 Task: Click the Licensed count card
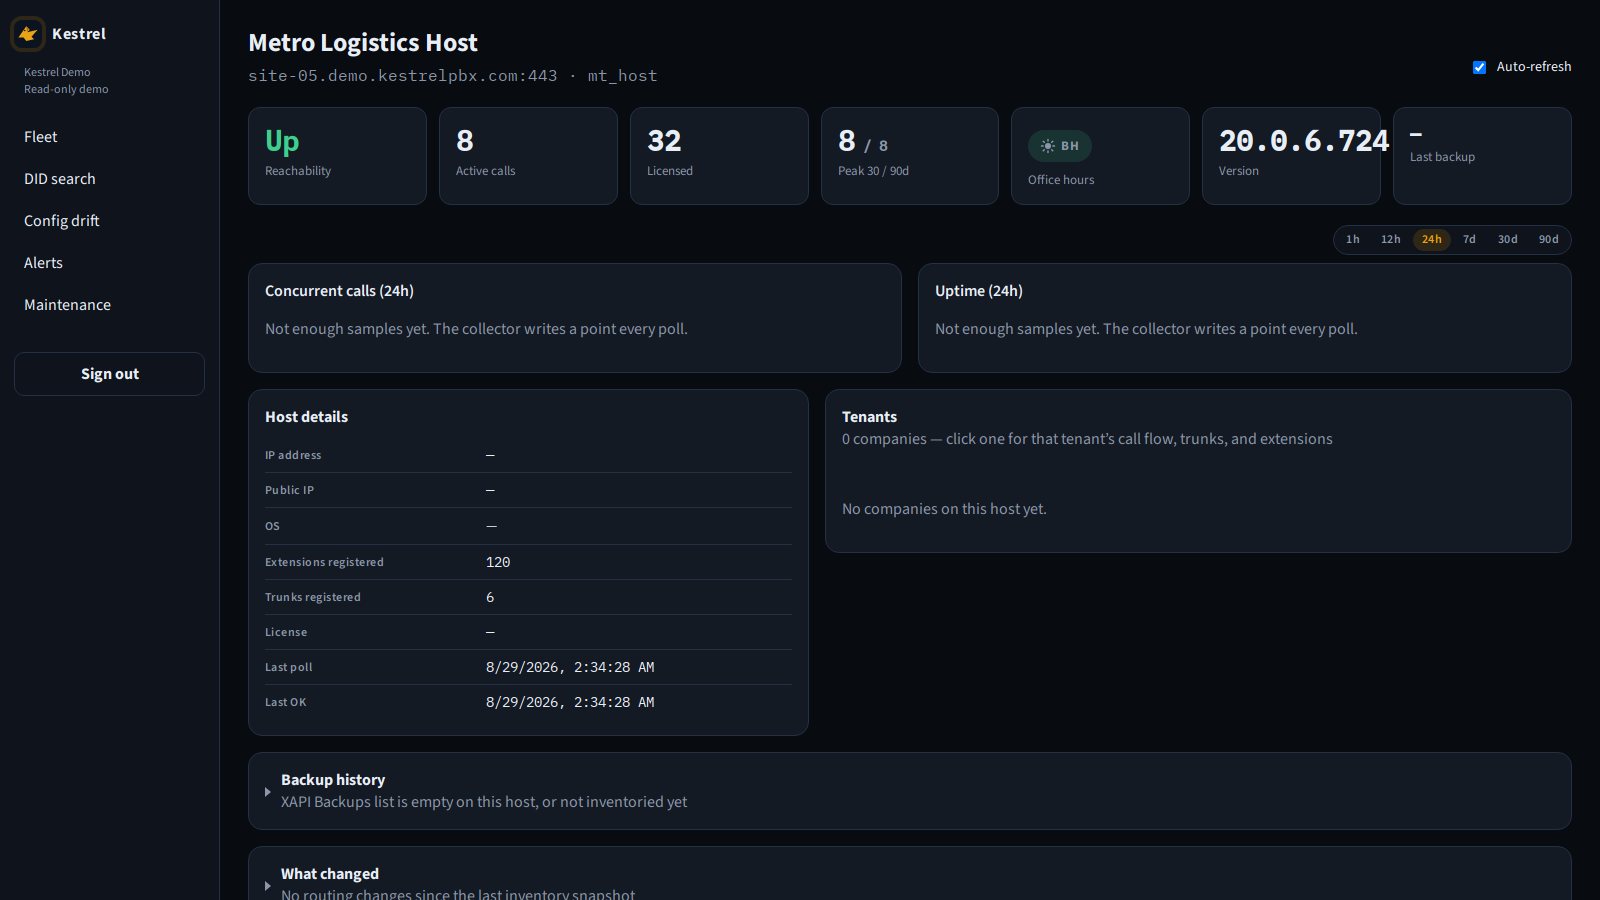tap(719, 156)
